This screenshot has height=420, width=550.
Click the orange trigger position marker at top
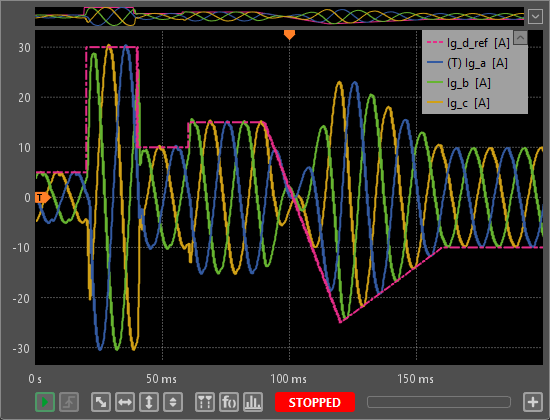click(289, 34)
